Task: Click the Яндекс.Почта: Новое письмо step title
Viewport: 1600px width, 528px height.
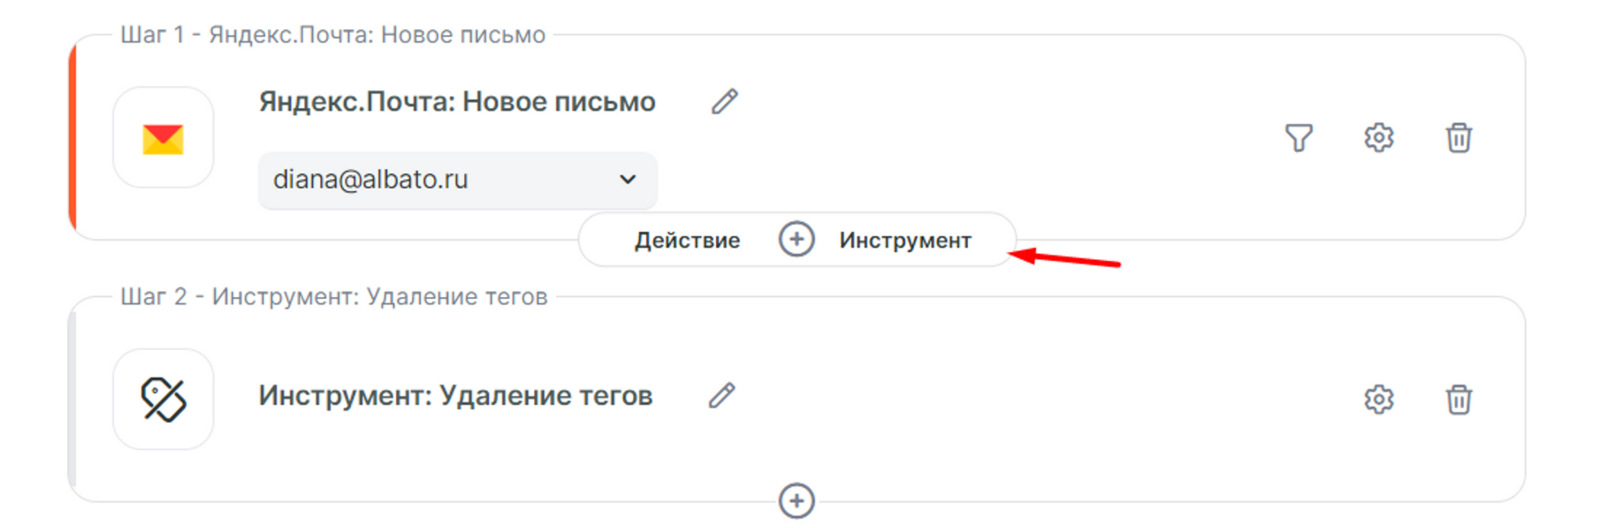Action: (x=457, y=102)
